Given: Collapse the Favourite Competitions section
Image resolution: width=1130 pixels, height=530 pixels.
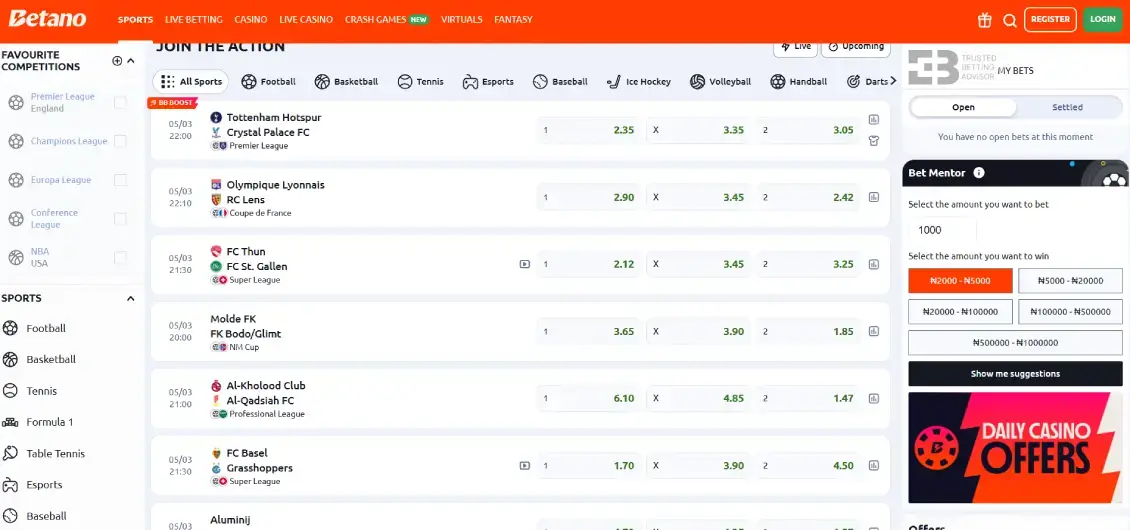Looking at the screenshot, I should [x=131, y=61].
